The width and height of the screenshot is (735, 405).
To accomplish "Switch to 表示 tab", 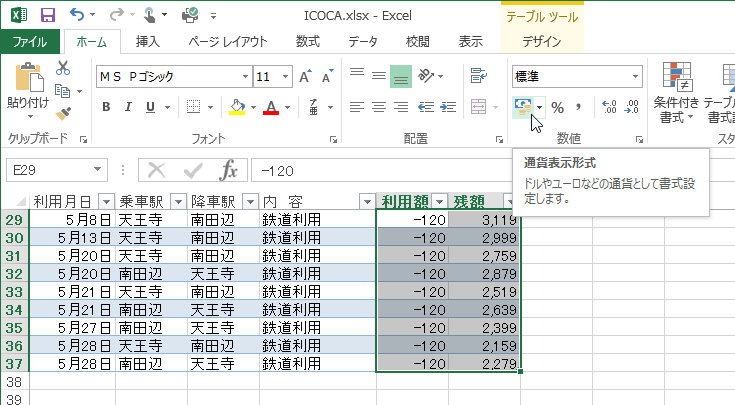I will pyautogui.click(x=471, y=42).
